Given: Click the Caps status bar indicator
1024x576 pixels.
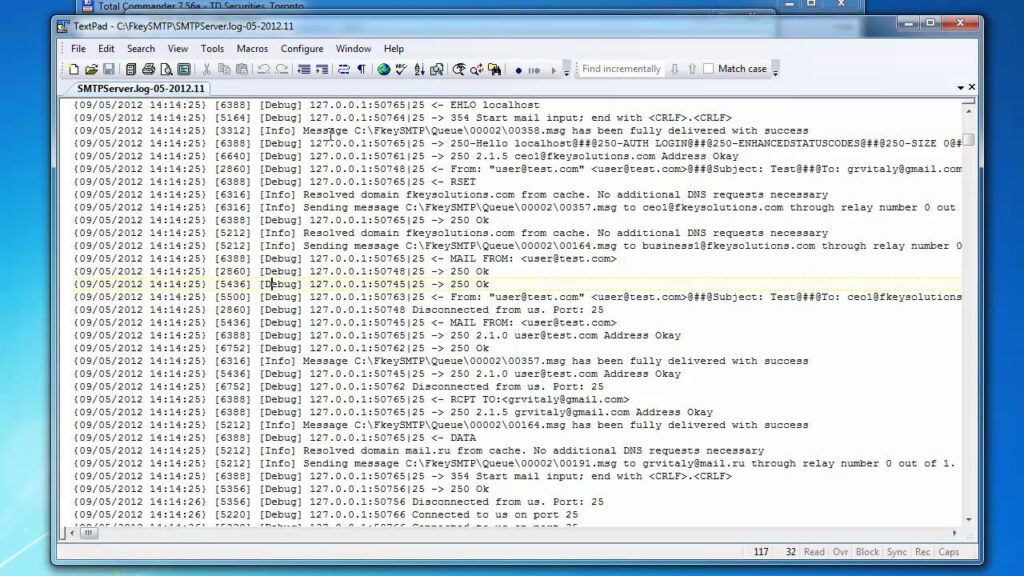Looking at the screenshot, I should point(948,552).
